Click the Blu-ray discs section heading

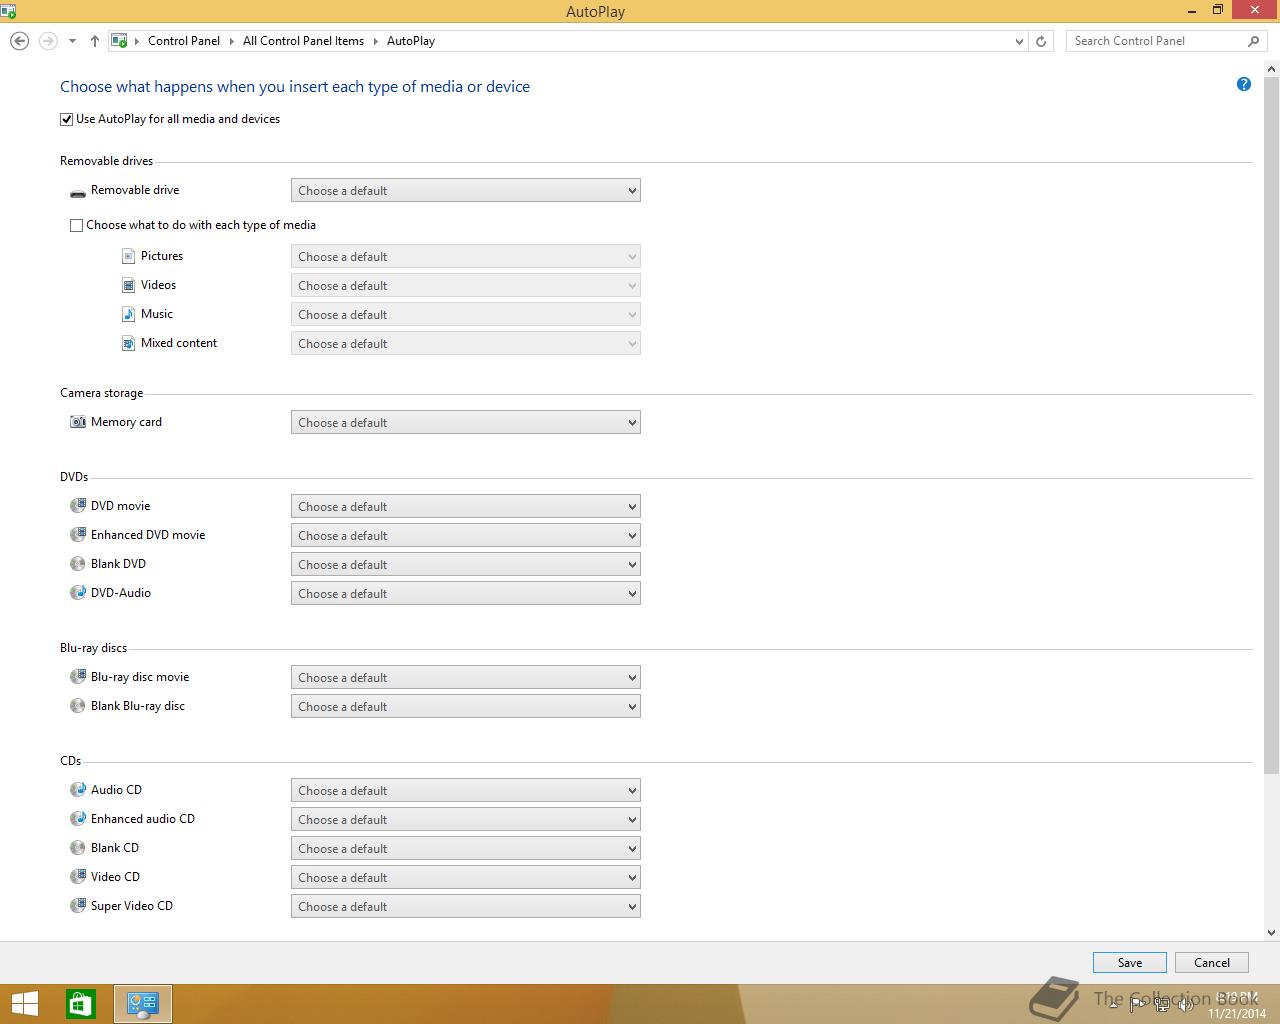pyautogui.click(x=94, y=648)
